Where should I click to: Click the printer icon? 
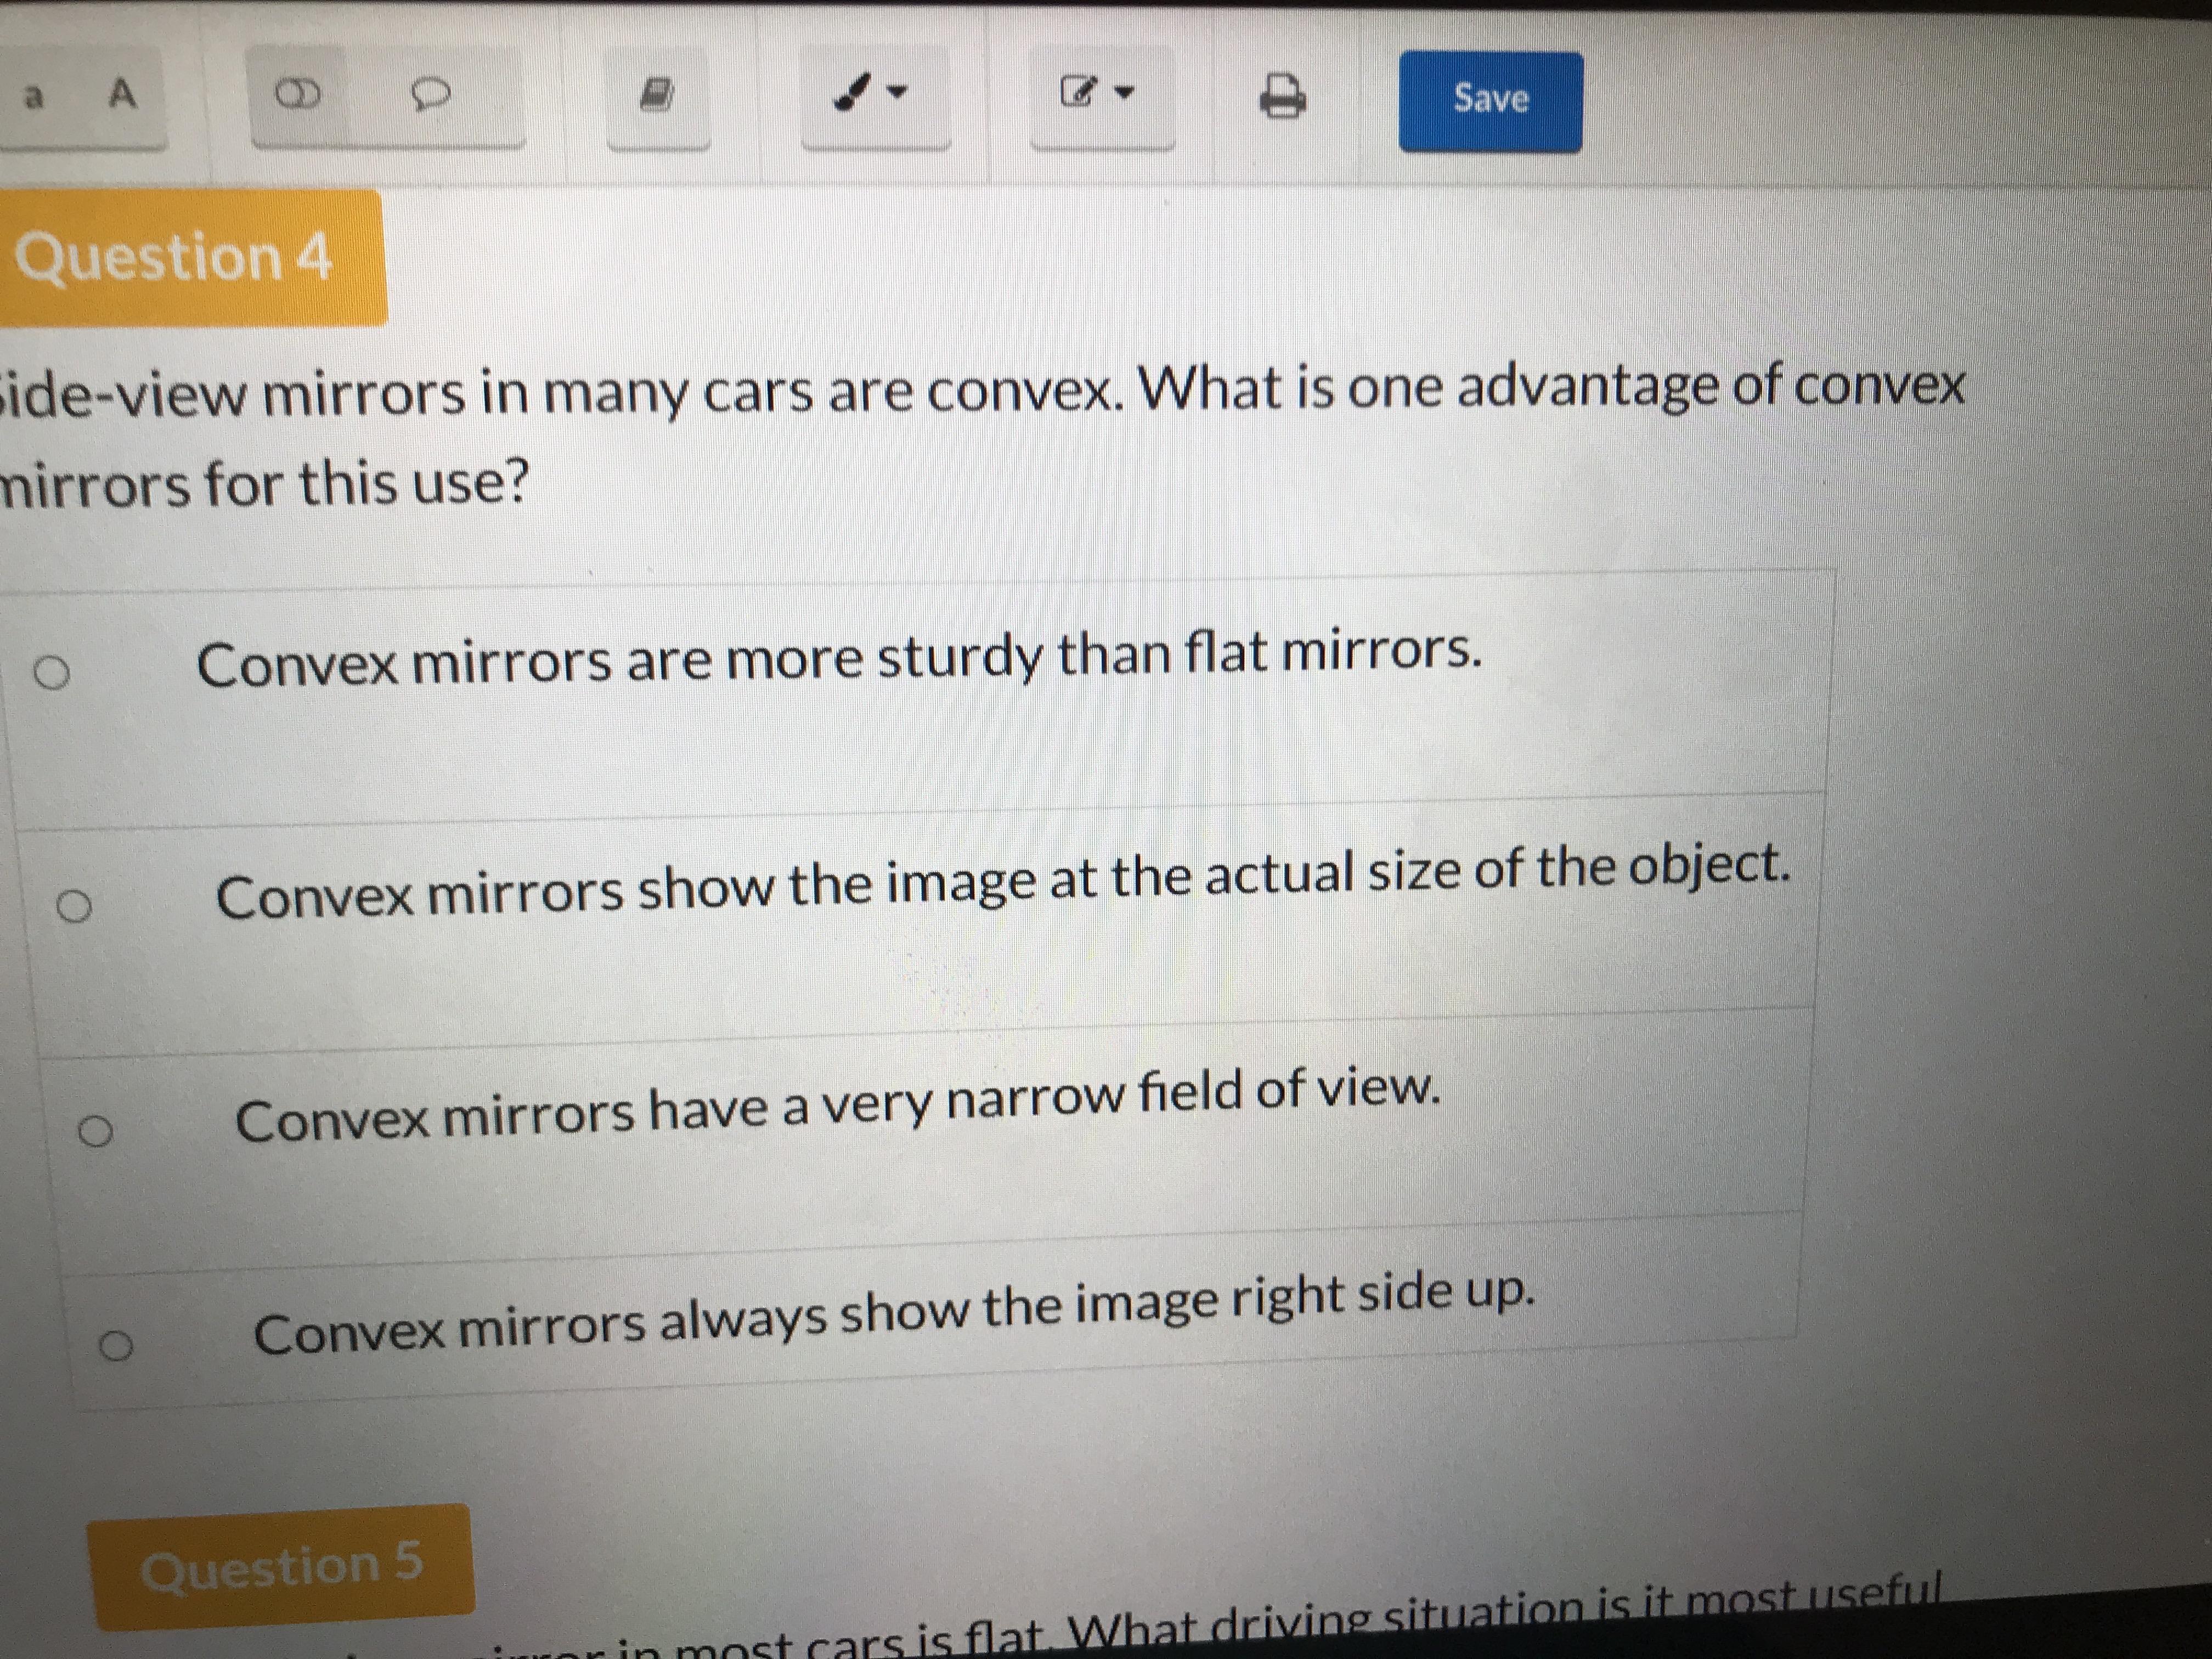pos(1283,97)
